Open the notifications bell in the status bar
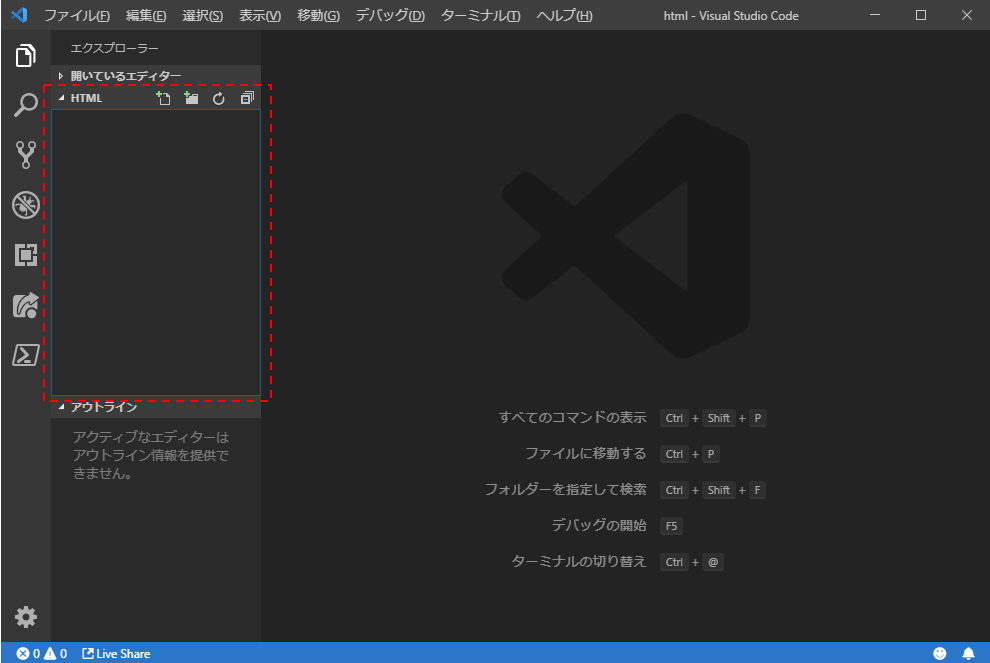This screenshot has height=663, width=990. tap(968, 653)
